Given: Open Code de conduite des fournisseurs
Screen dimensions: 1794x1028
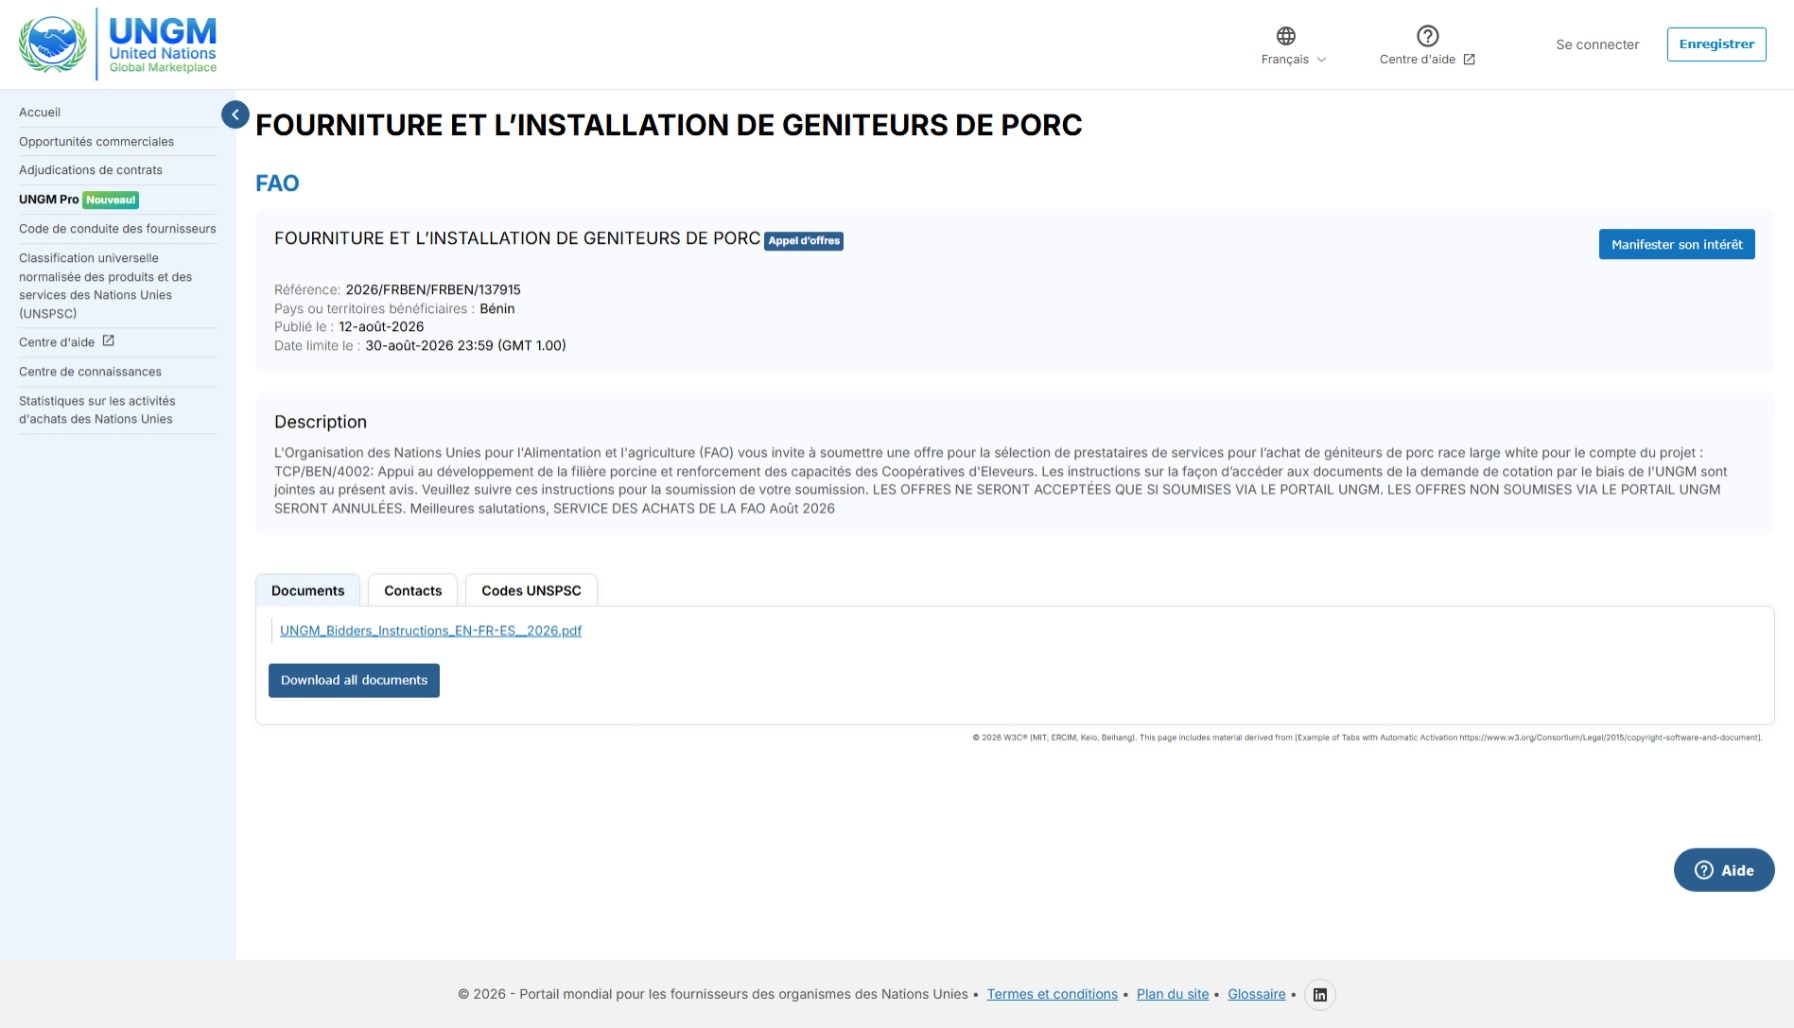Looking at the screenshot, I should (117, 229).
